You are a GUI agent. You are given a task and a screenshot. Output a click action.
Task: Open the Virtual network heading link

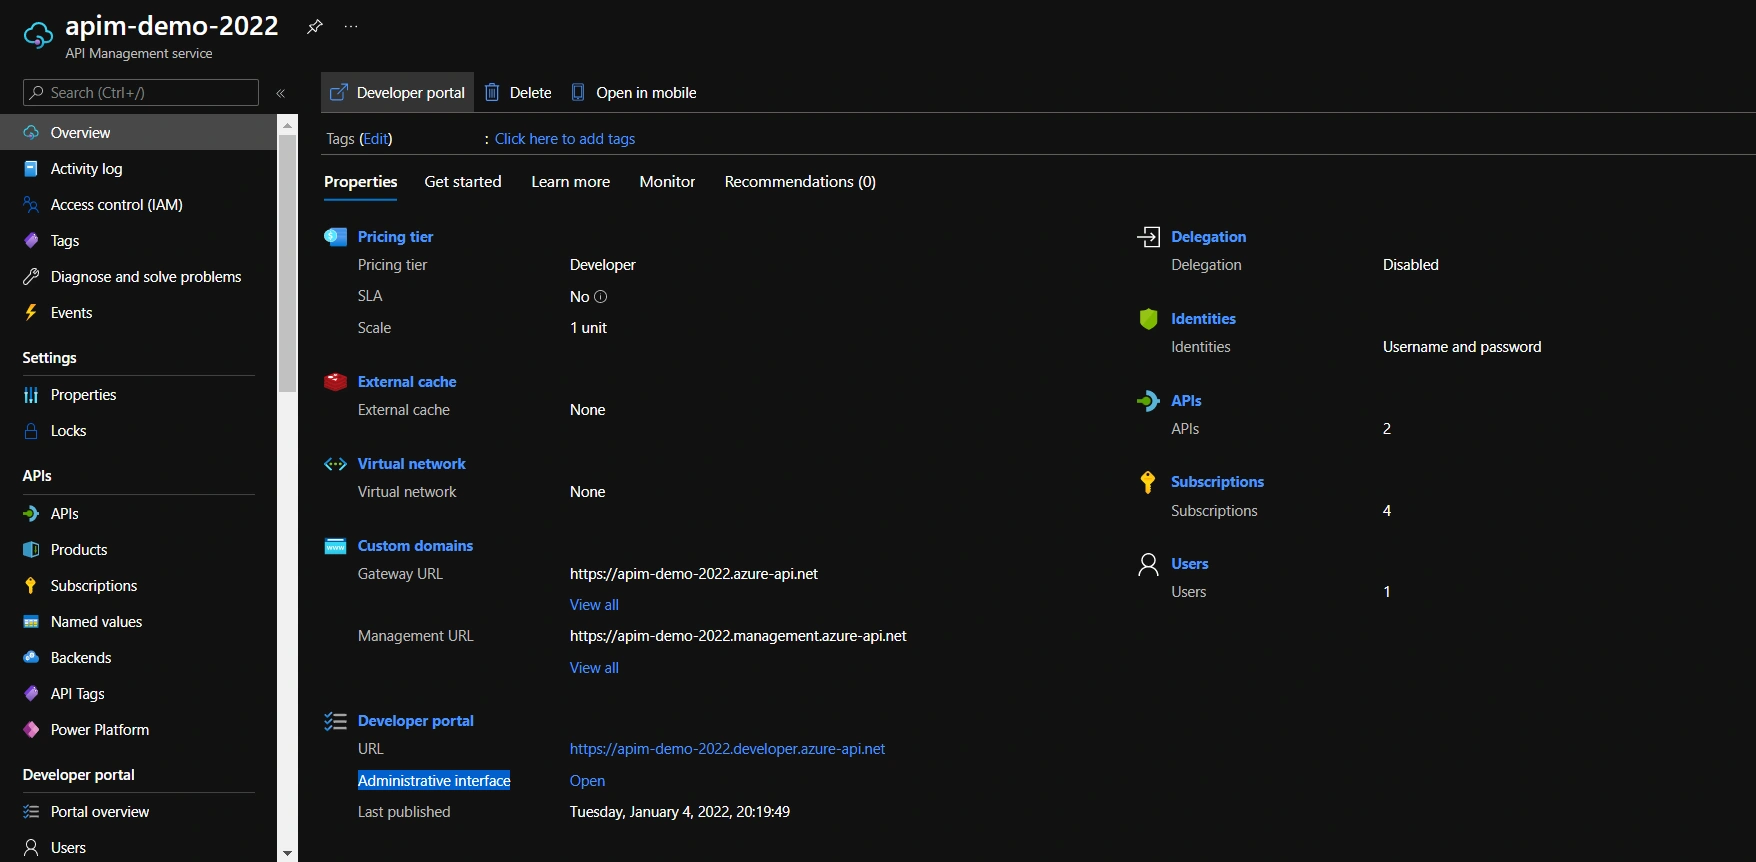(411, 464)
